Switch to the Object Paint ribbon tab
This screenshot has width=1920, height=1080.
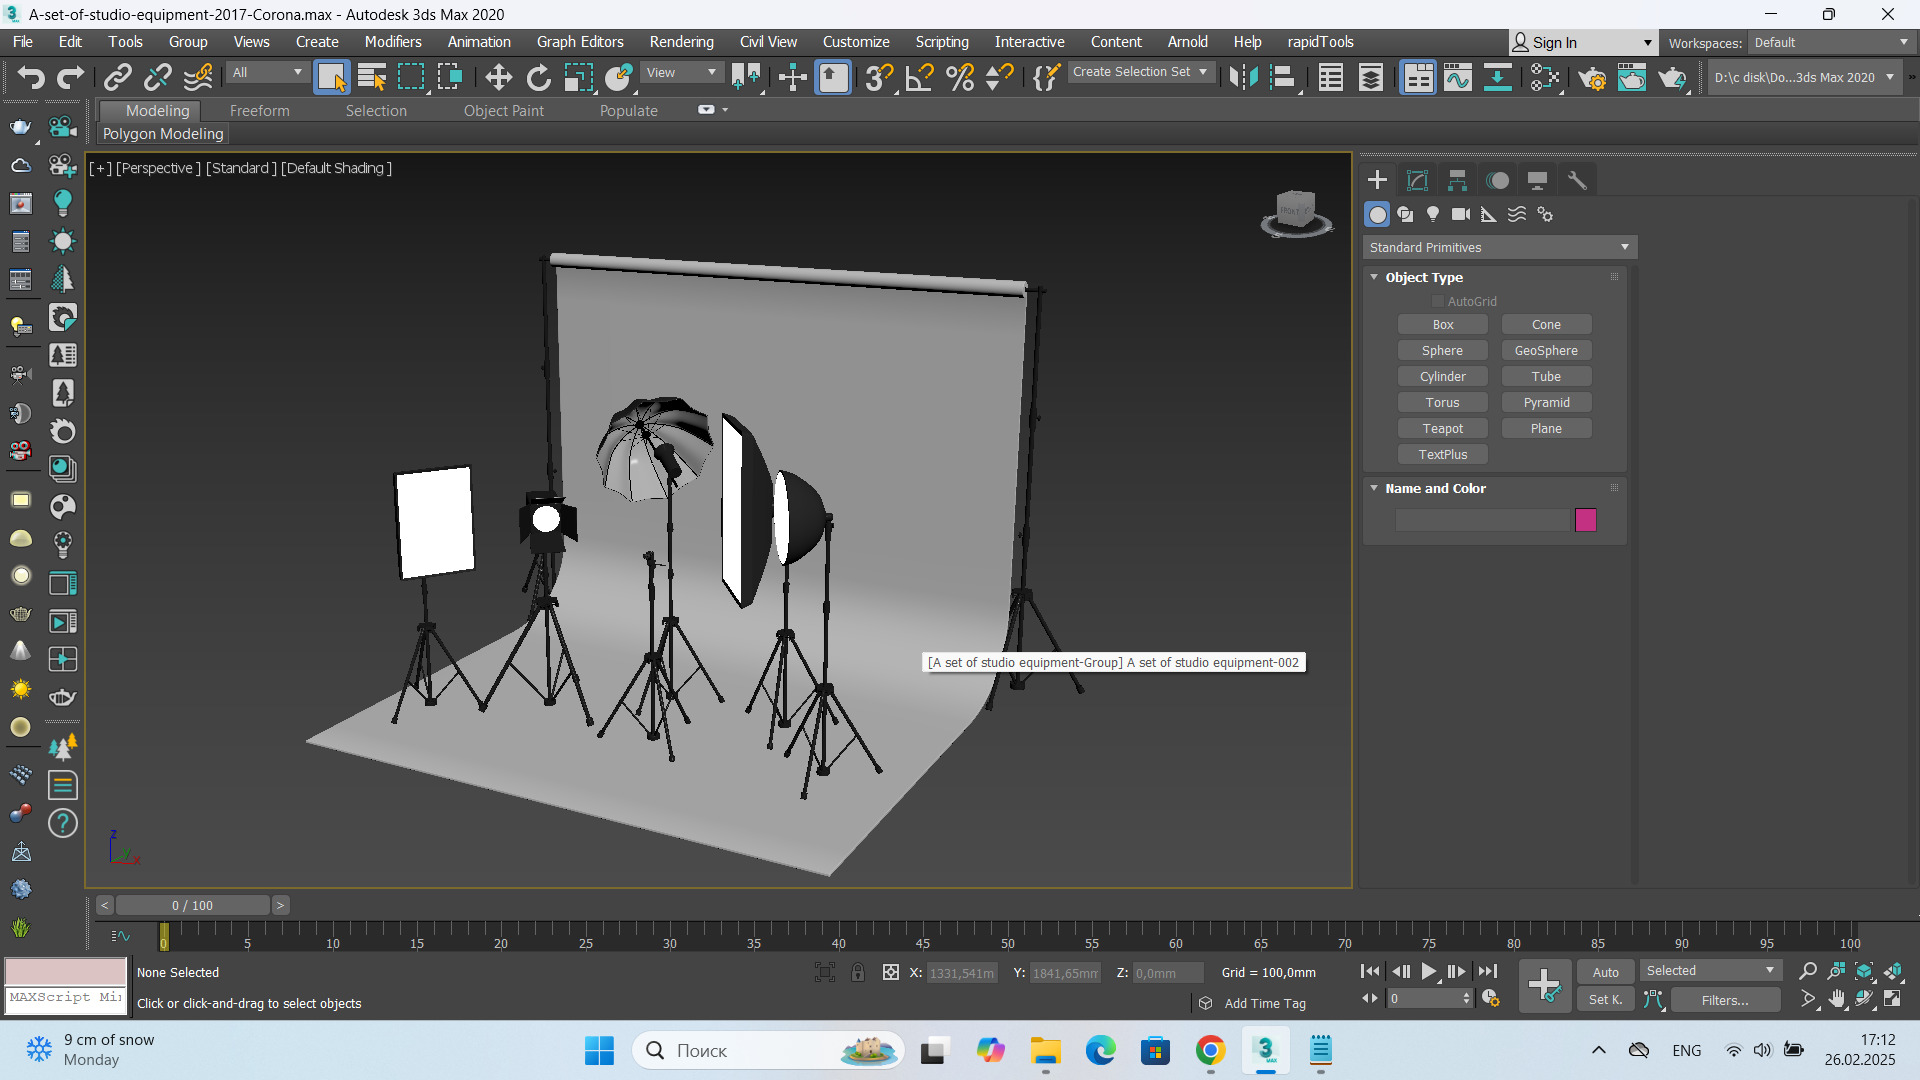[503, 110]
